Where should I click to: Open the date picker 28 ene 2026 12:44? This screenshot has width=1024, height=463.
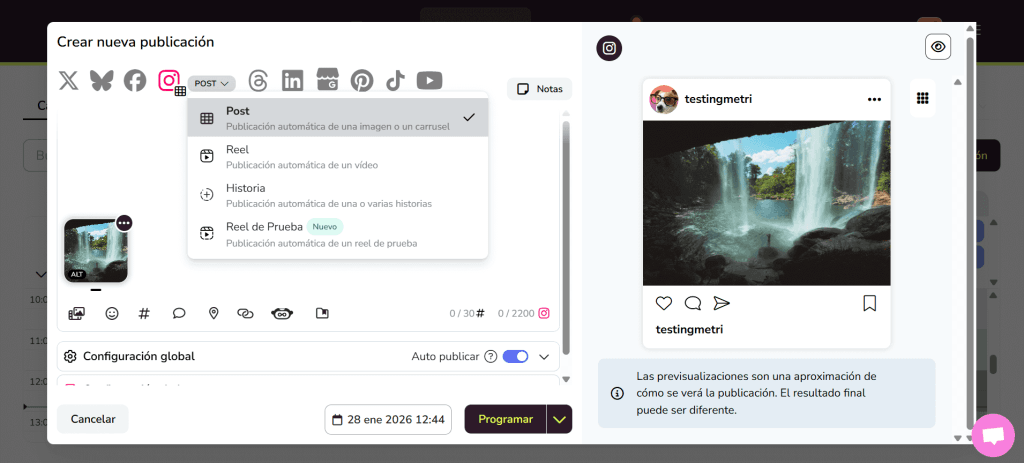[x=388, y=419]
